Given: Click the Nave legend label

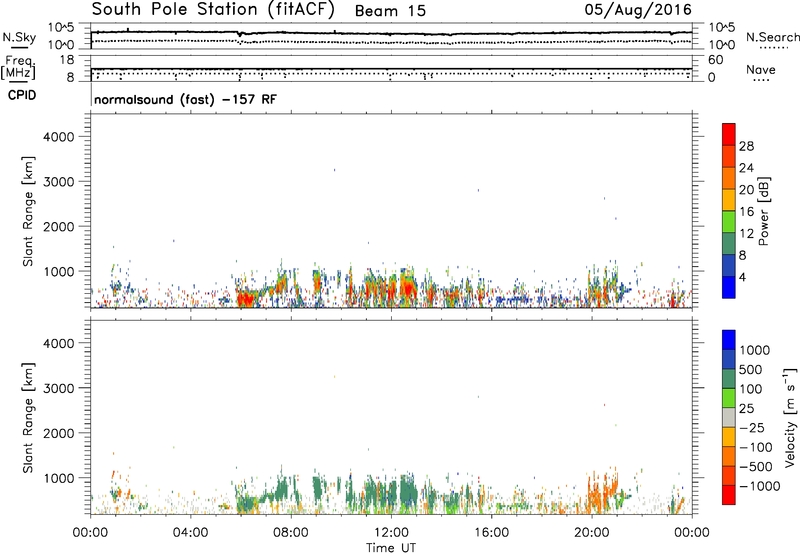Looking at the screenshot, I should [761, 70].
